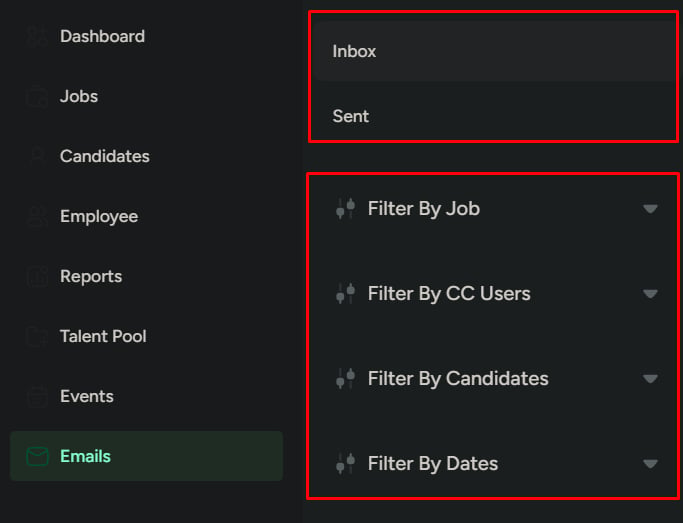Viewport: 683px width, 523px height.
Task: Click the Reports icon in the sidebar
Action: point(37,277)
